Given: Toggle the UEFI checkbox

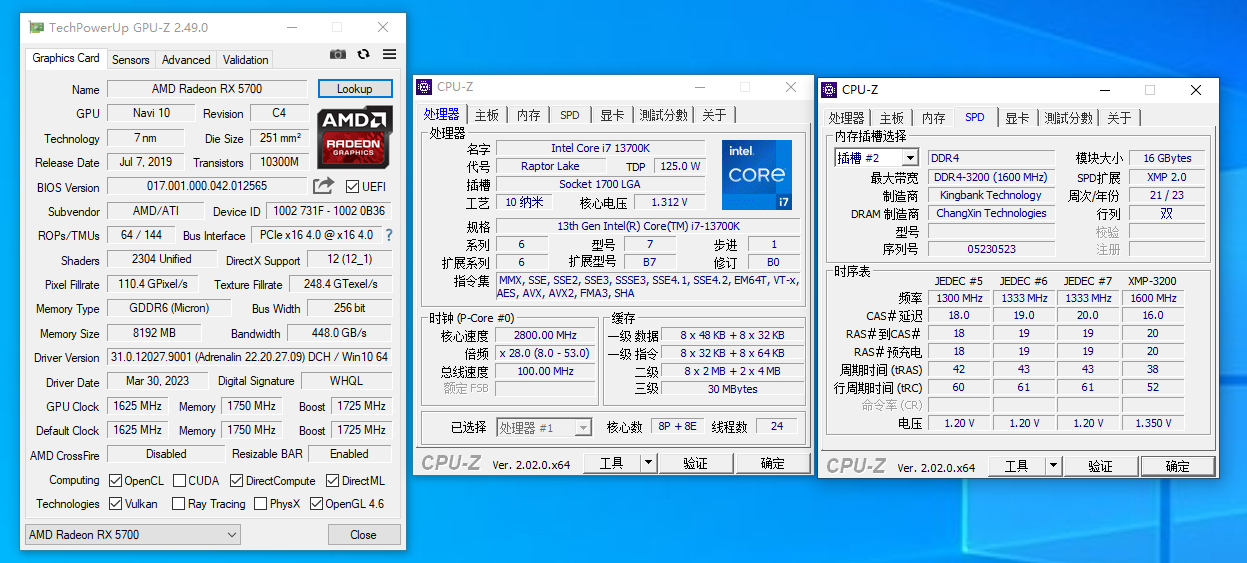Looking at the screenshot, I should 352,186.
